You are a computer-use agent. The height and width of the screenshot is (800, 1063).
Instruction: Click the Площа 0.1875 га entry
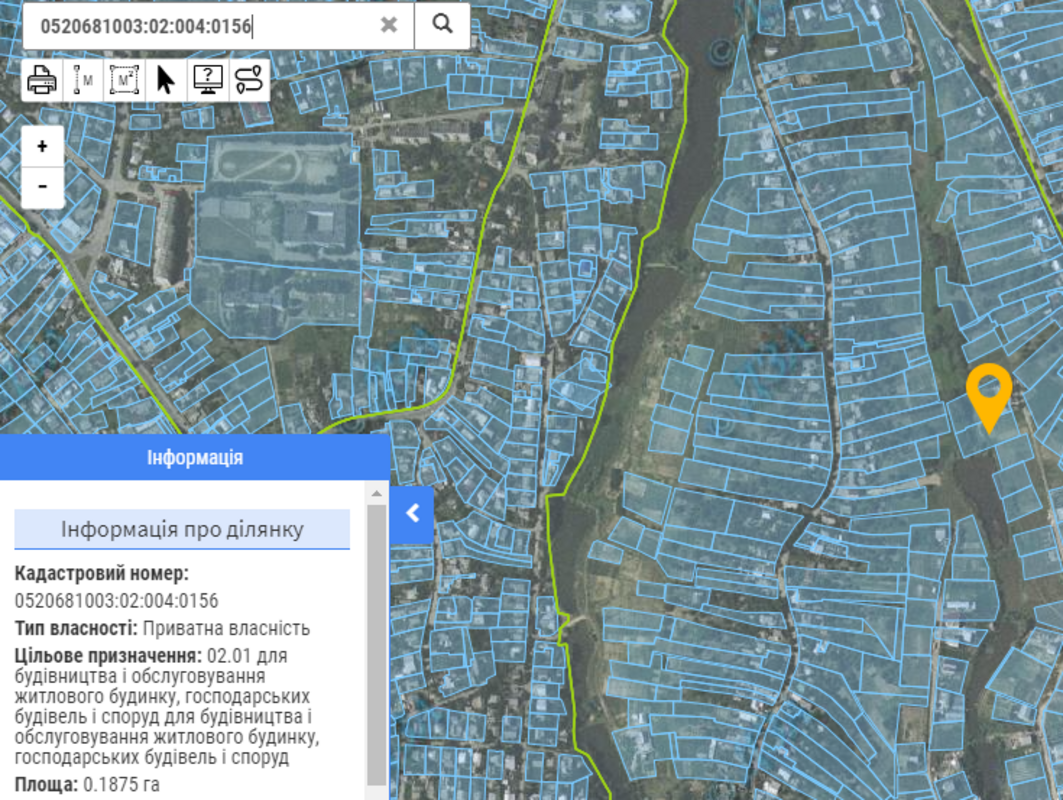tap(87, 784)
